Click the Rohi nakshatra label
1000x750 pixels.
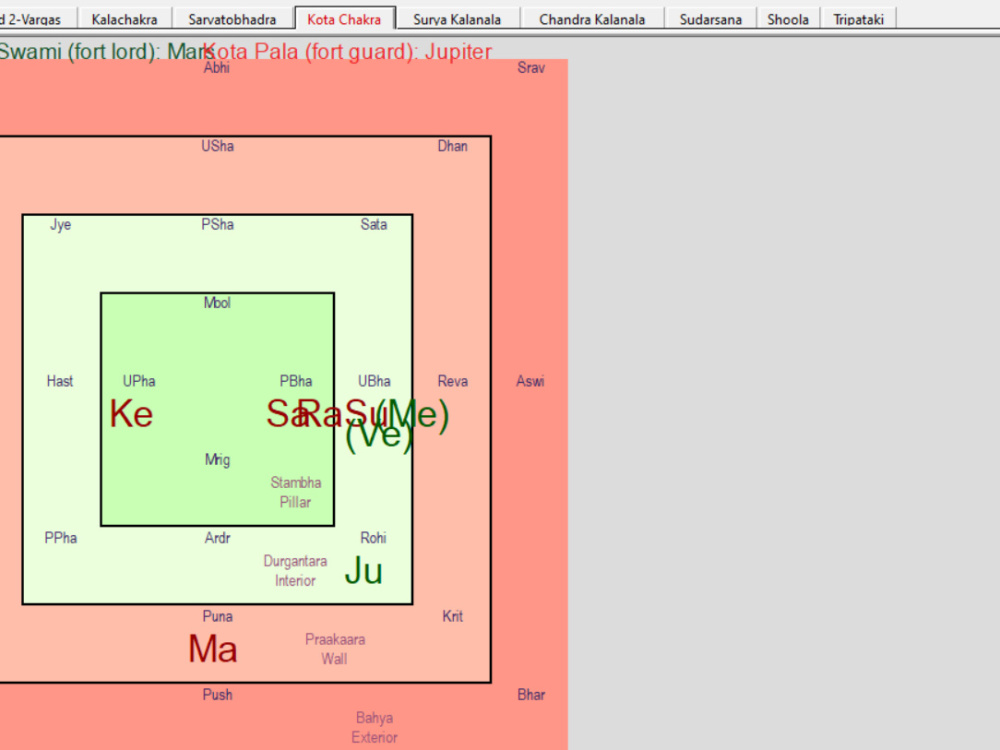(x=374, y=538)
